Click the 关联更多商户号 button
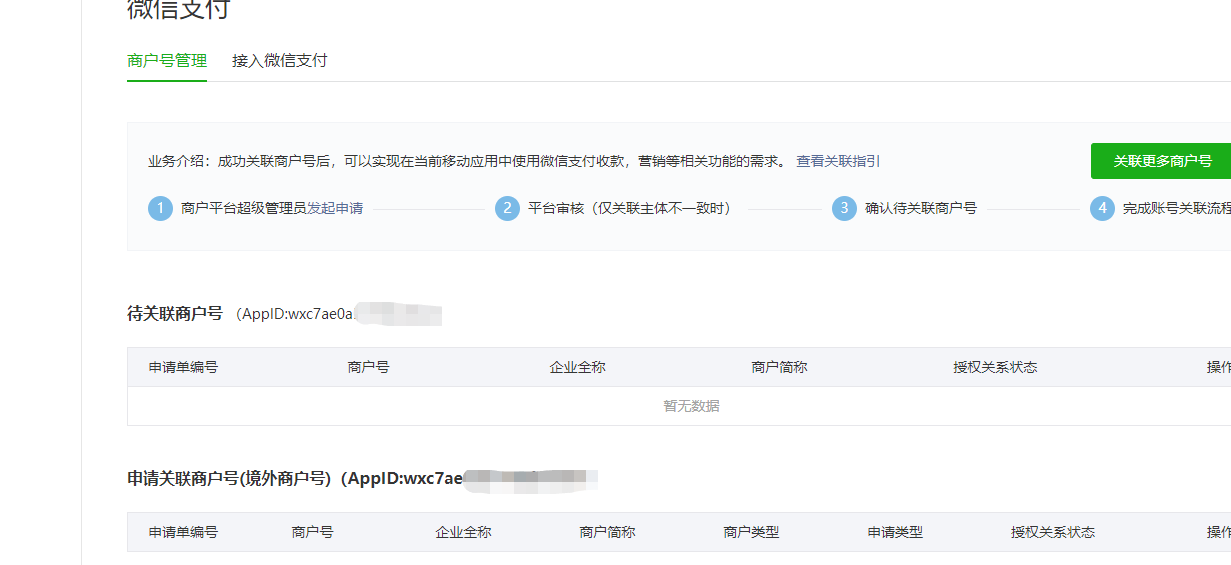 [x=1161, y=161]
